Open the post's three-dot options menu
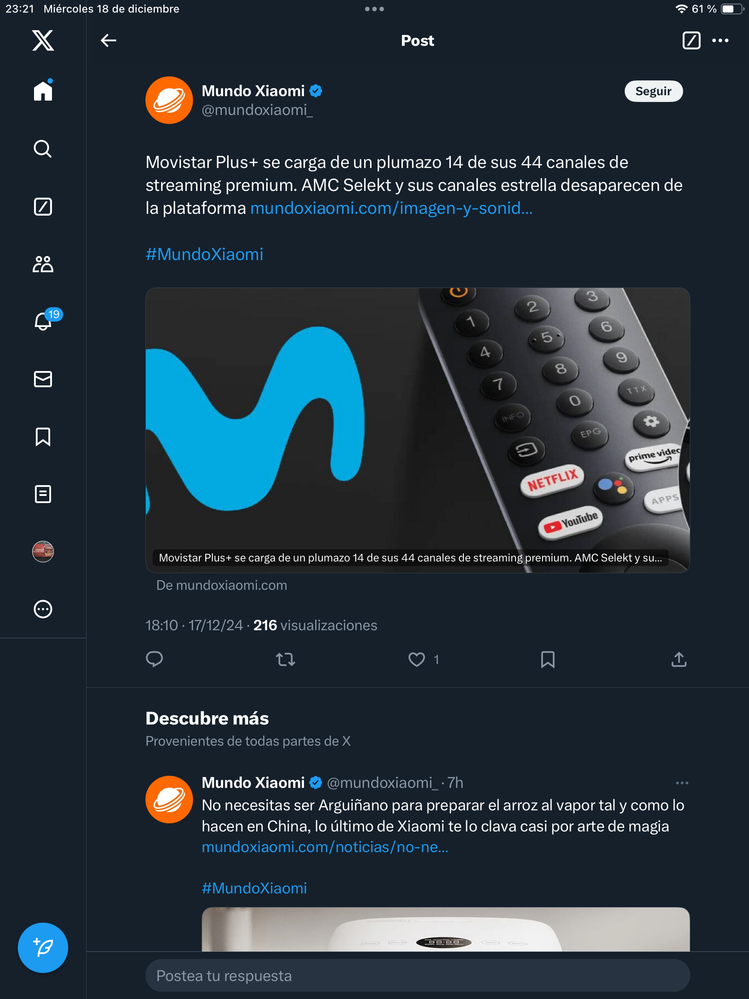Screen dimensions: 749x999 pos(720,41)
